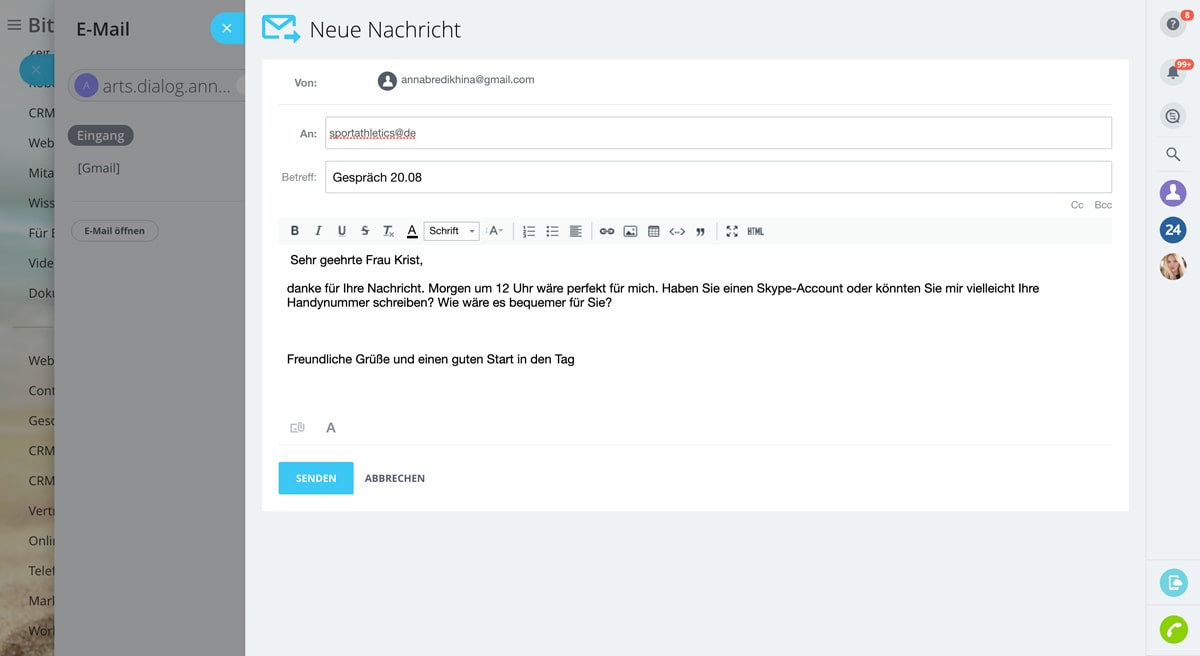Show the Cc field
Image resolution: width=1200 pixels, height=656 pixels.
[1077, 205]
